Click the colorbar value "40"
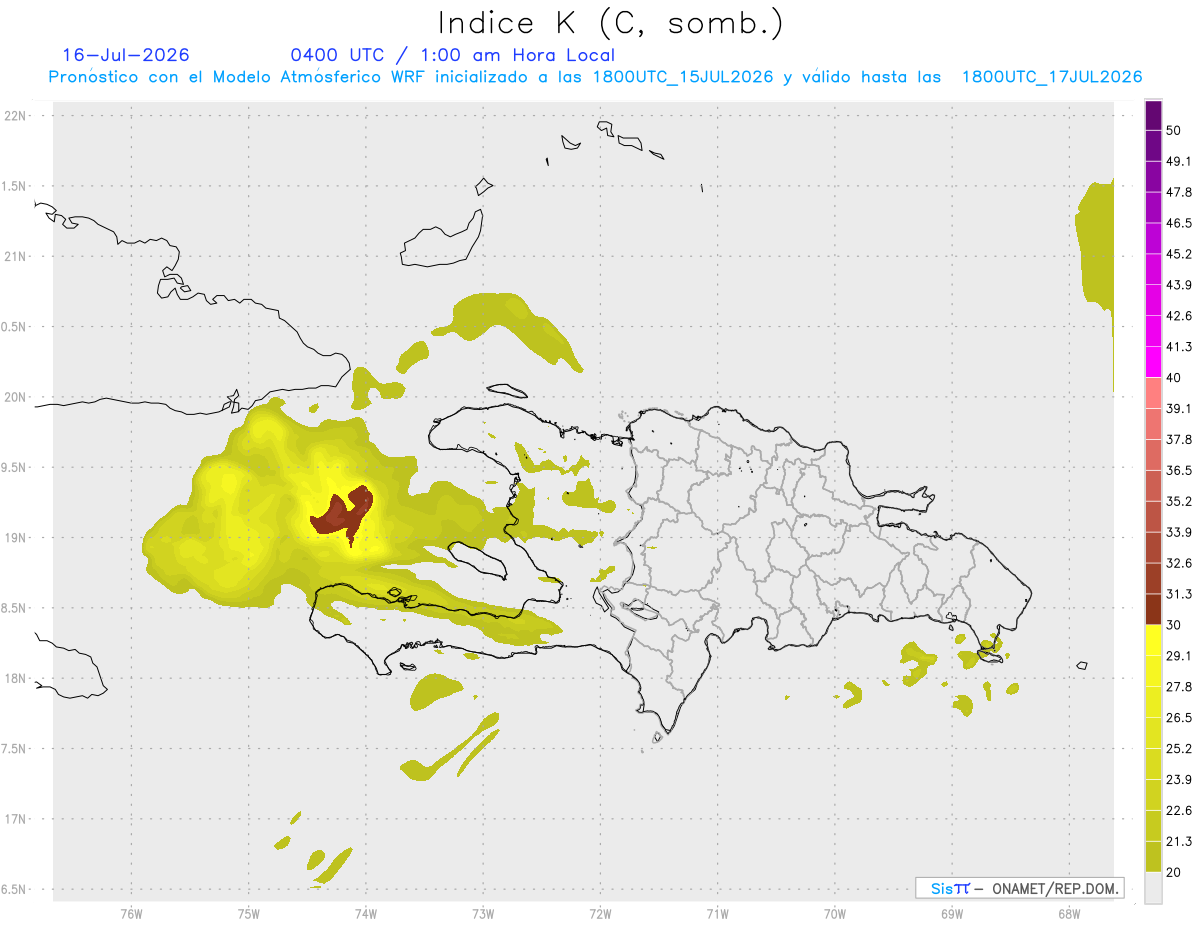This screenshot has height=927, width=1200. coord(1175,378)
